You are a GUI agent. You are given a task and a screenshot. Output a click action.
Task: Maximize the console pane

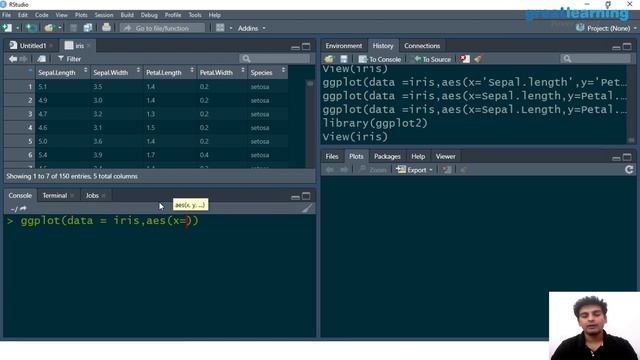306,196
